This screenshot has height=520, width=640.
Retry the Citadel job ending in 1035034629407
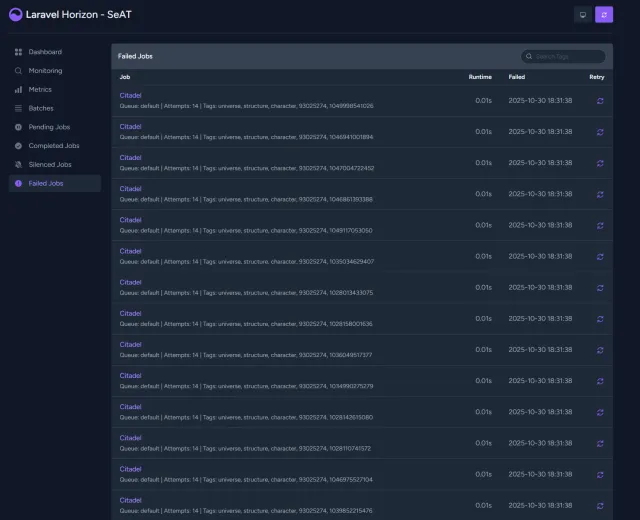point(600,256)
